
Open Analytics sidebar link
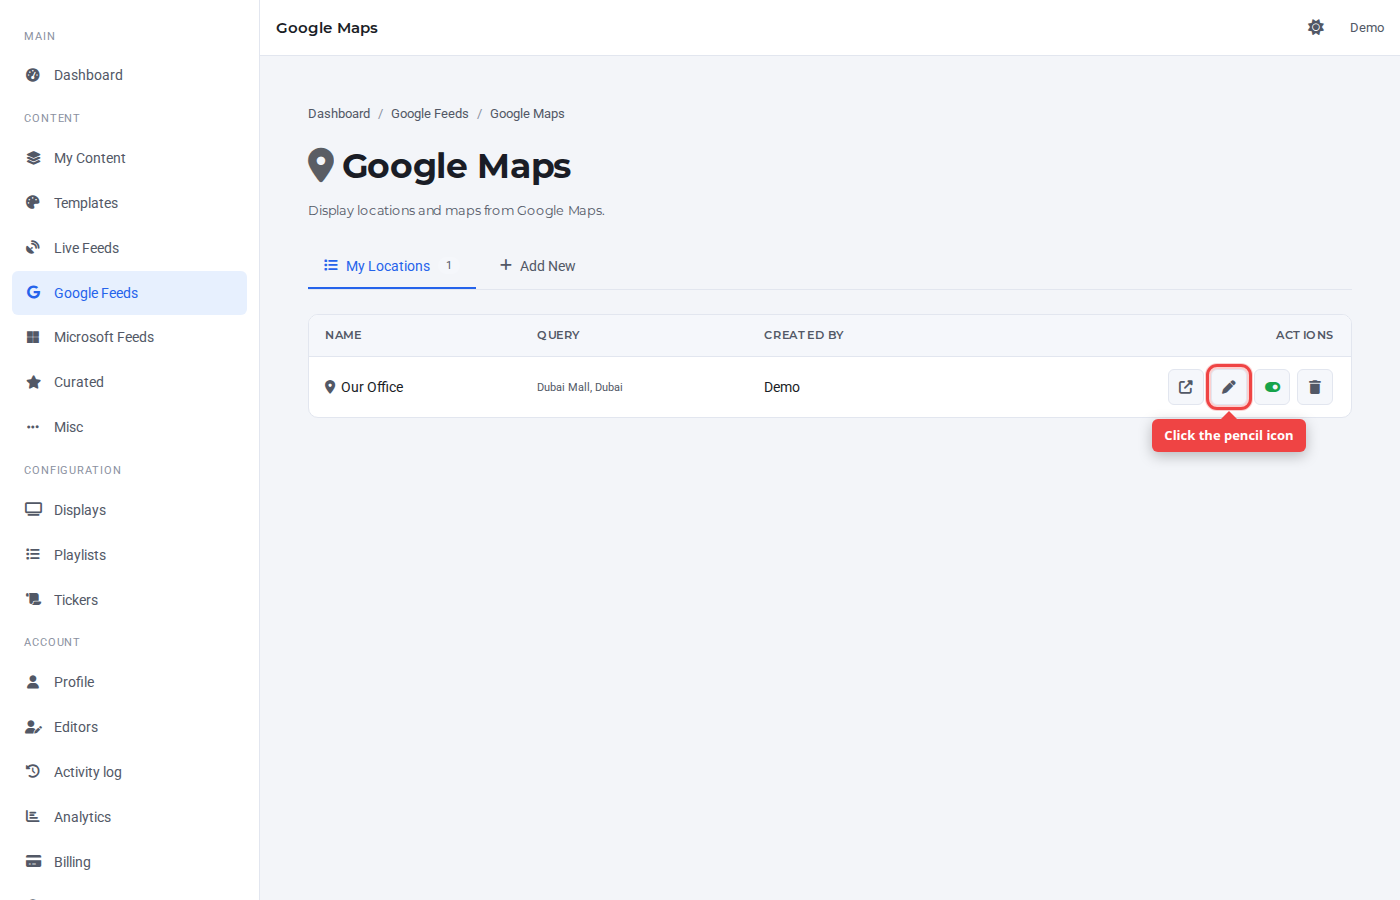pyautogui.click(x=129, y=817)
